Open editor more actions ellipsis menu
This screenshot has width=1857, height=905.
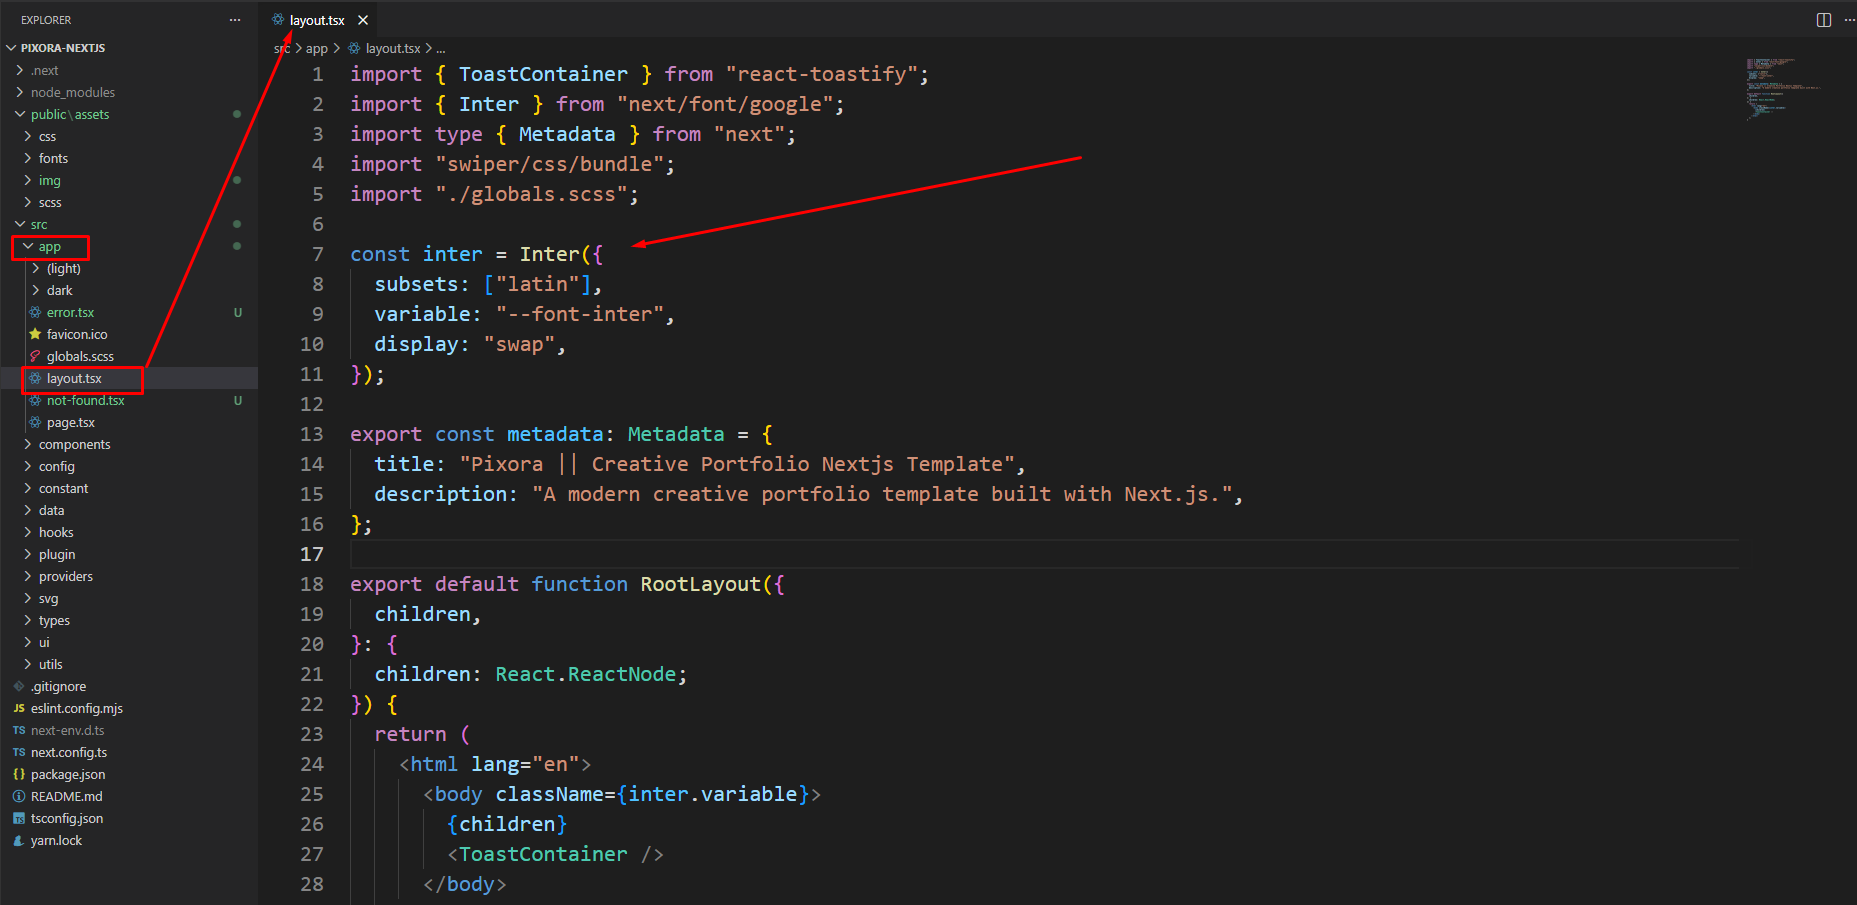pos(1849,20)
